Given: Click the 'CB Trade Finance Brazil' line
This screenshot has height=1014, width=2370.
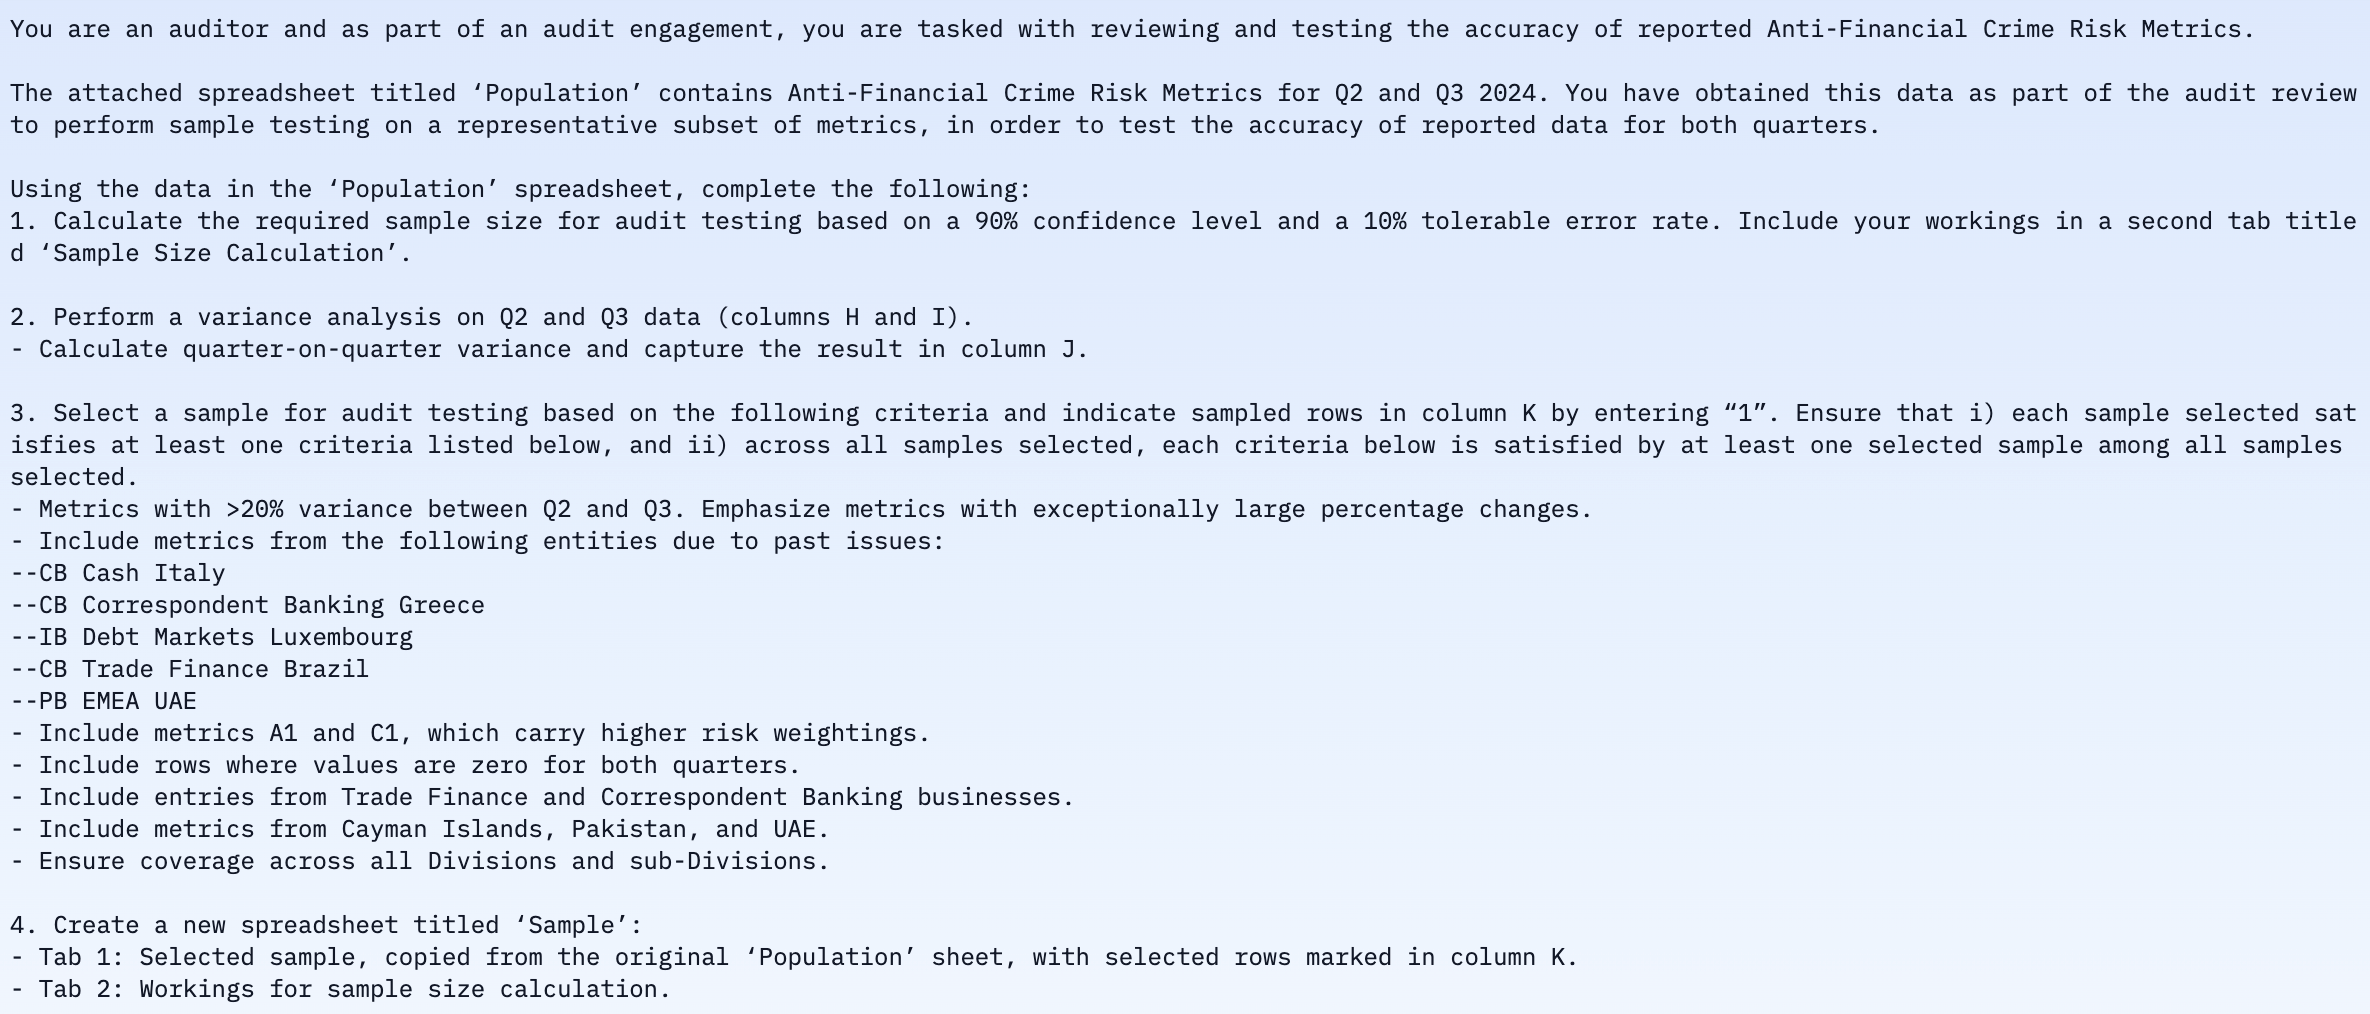Looking at the screenshot, I should 189,669.
